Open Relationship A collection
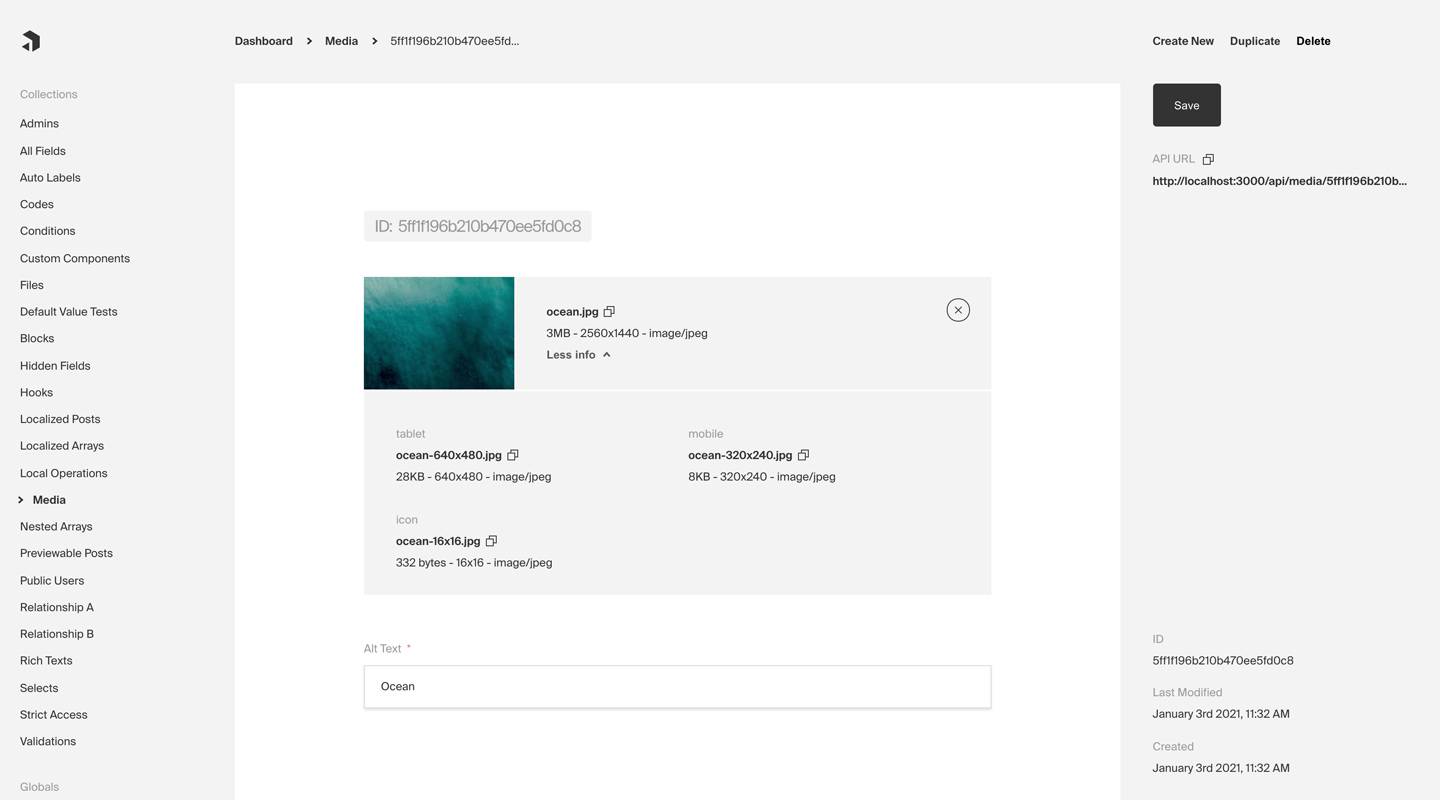This screenshot has height=800, width=1440. [x=57, y=607]
